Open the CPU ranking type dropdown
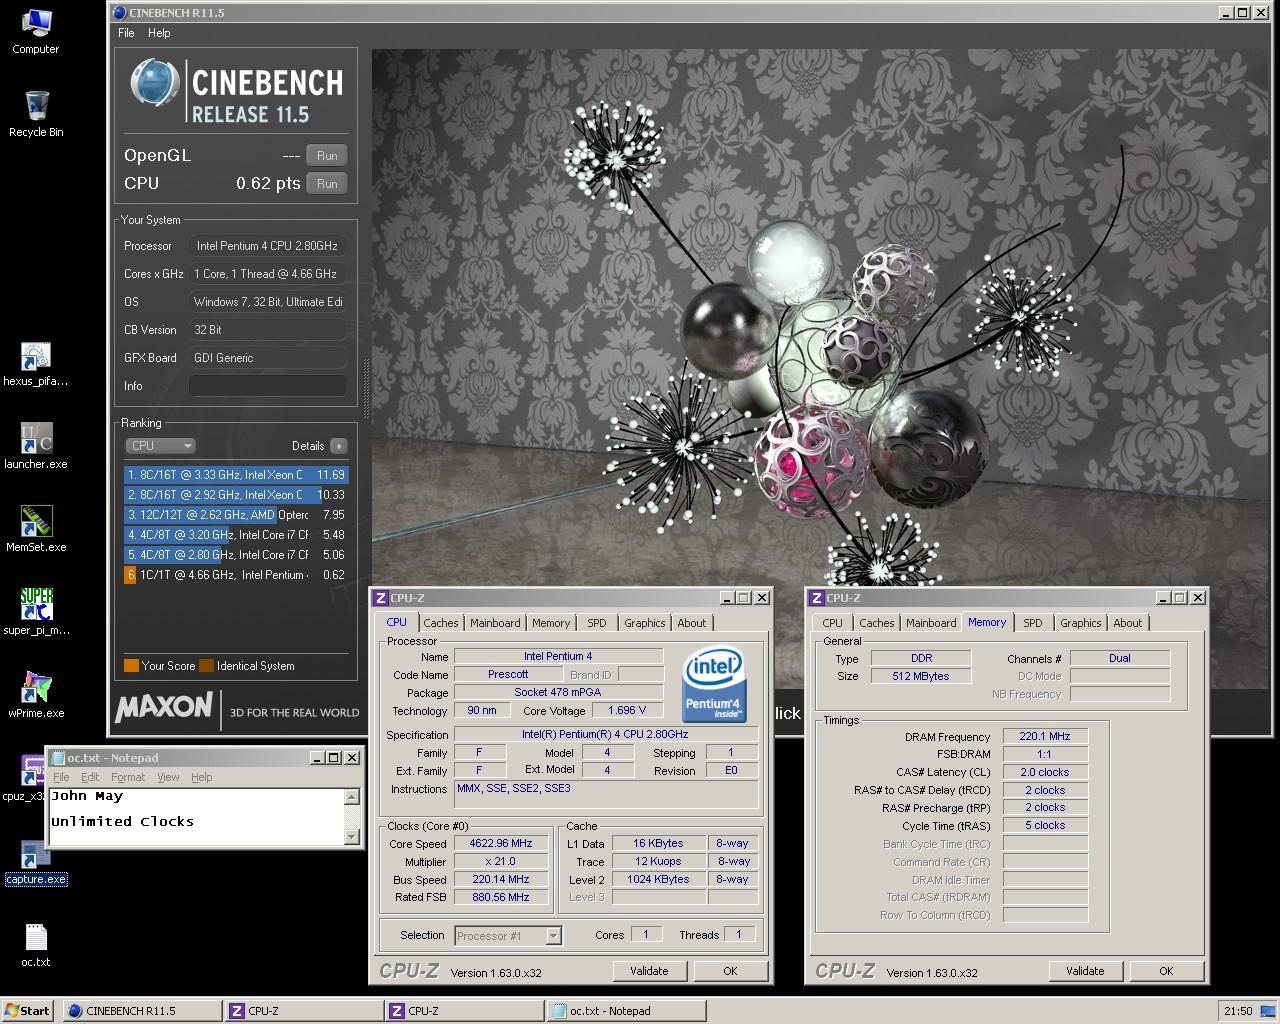Screen dimensions: 1280x1024 [160, 446]
